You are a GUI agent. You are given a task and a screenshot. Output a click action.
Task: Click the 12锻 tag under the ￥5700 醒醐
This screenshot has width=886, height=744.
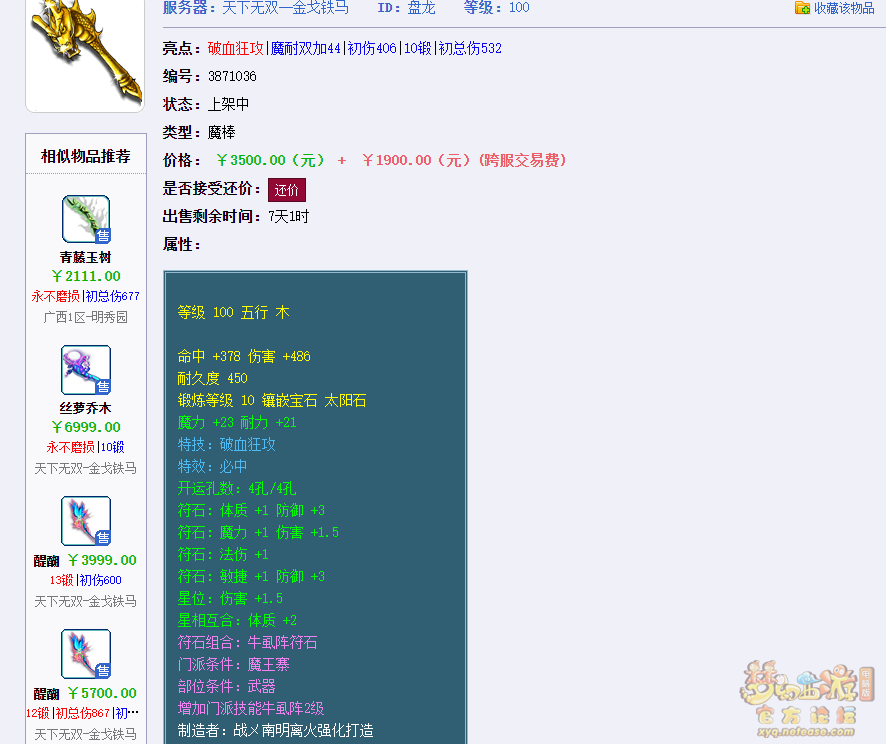(x=38, y=714)
